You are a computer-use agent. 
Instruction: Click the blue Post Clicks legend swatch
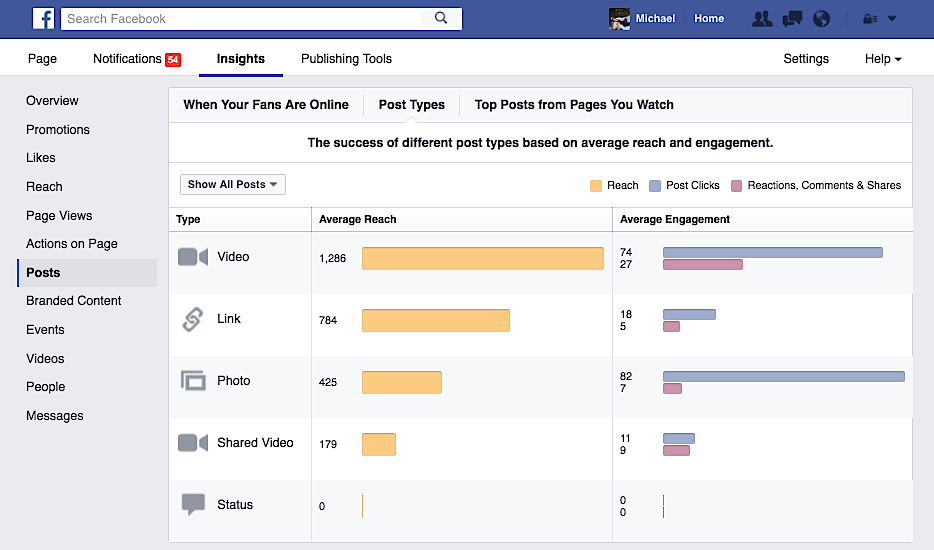pyautogui.click(x=655, y=186)
